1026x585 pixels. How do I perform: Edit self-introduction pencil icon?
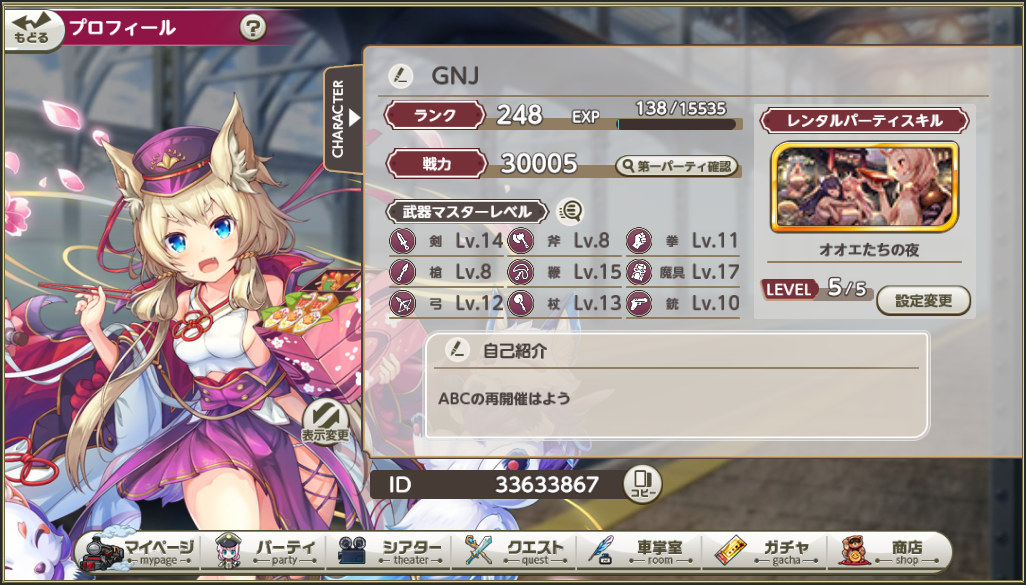[x=458, y=349]
